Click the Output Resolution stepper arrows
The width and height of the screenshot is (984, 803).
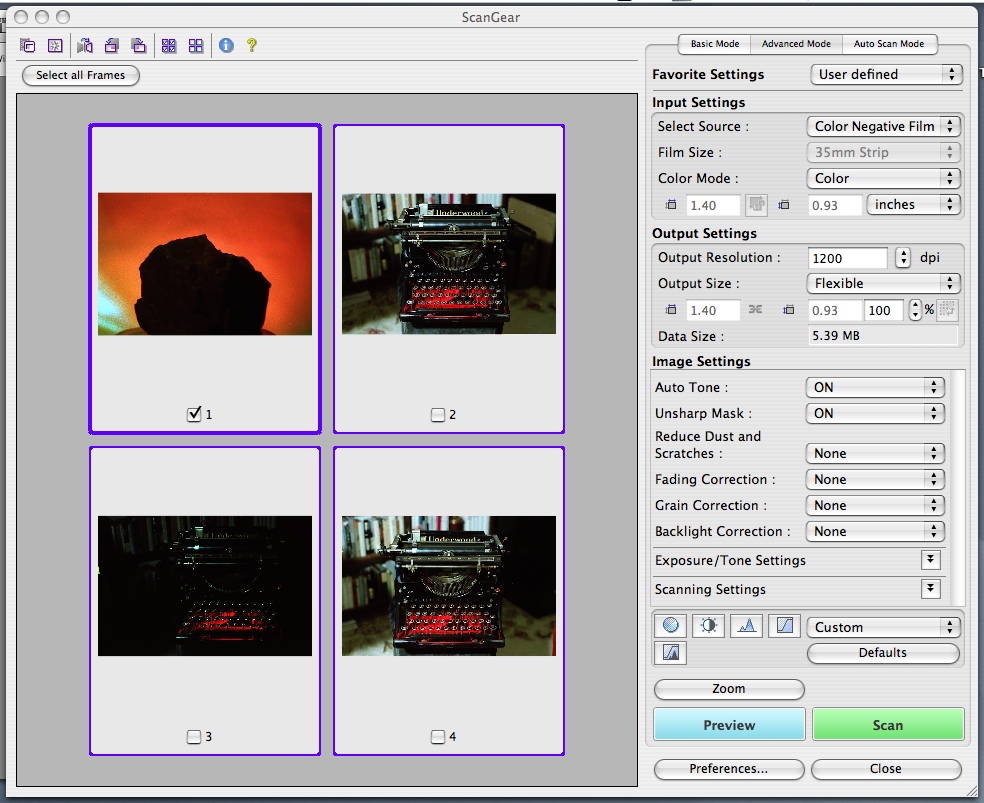tap(903, 258)
